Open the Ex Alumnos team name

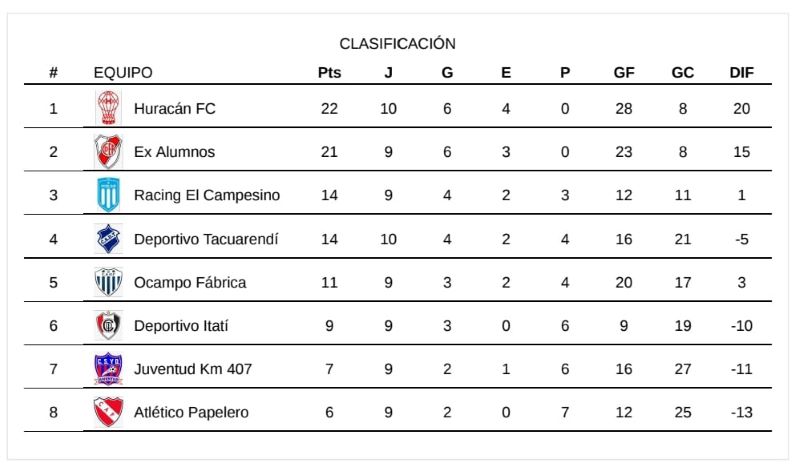point(175,152)
